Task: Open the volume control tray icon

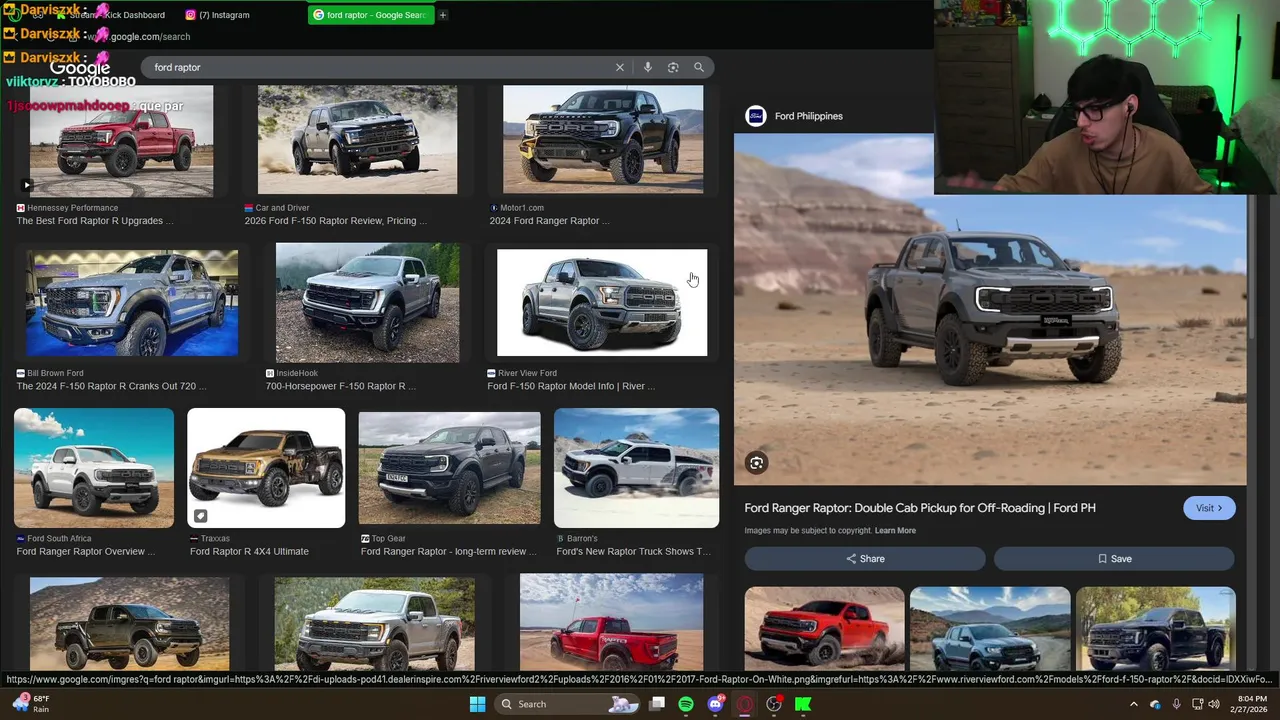Action: [x=1214, y=704]
